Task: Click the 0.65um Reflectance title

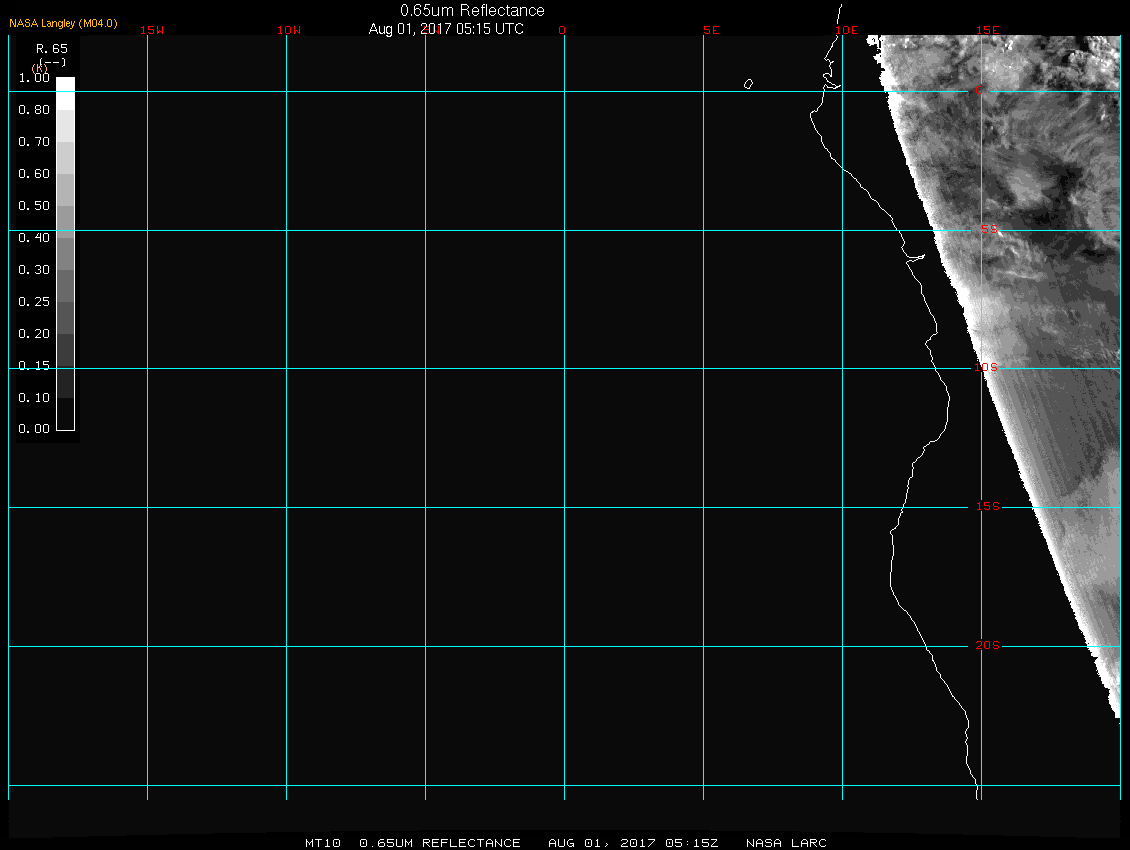Action: [472, 10]
